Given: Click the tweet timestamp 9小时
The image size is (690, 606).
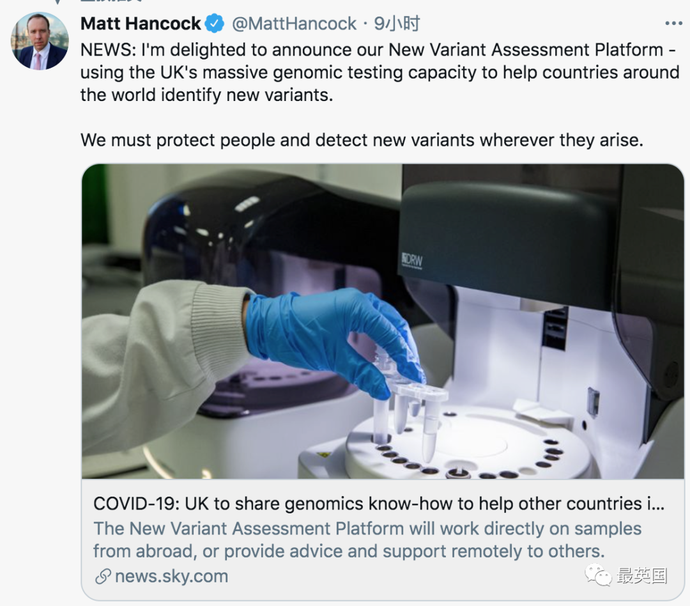Looking at the screenshot, I should click(x=397, y=23).
